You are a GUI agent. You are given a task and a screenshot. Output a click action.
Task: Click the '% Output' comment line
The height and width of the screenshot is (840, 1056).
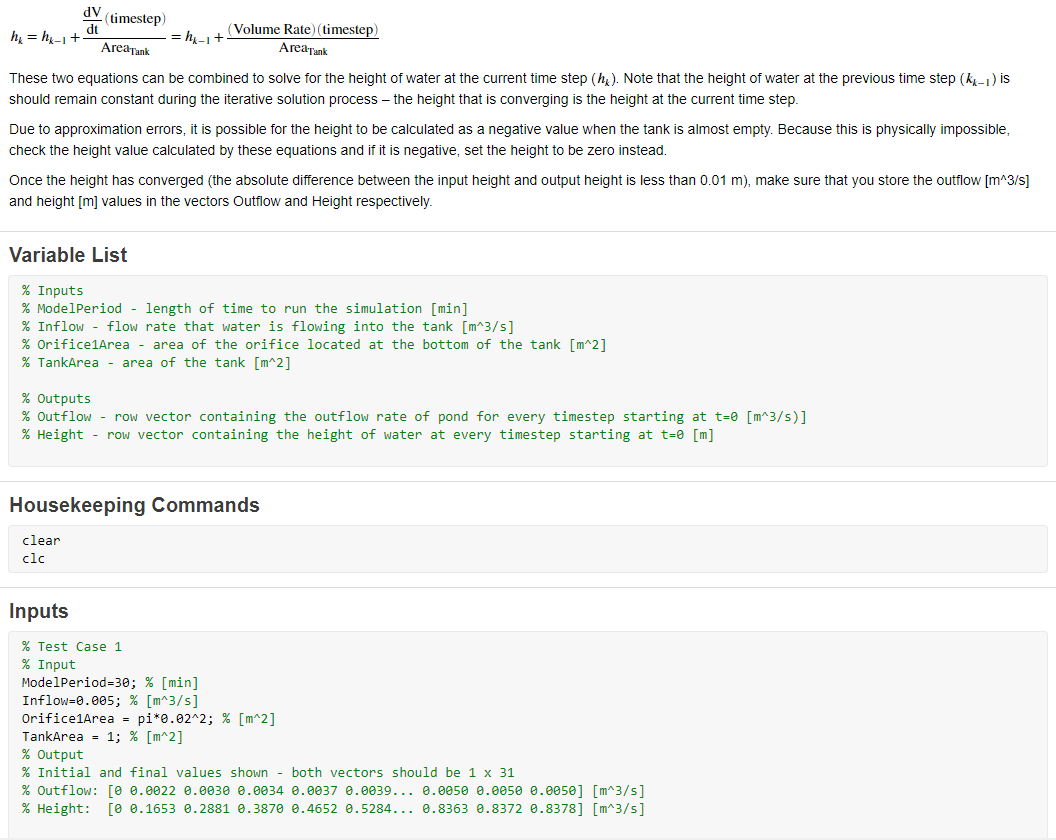[53, 754]
